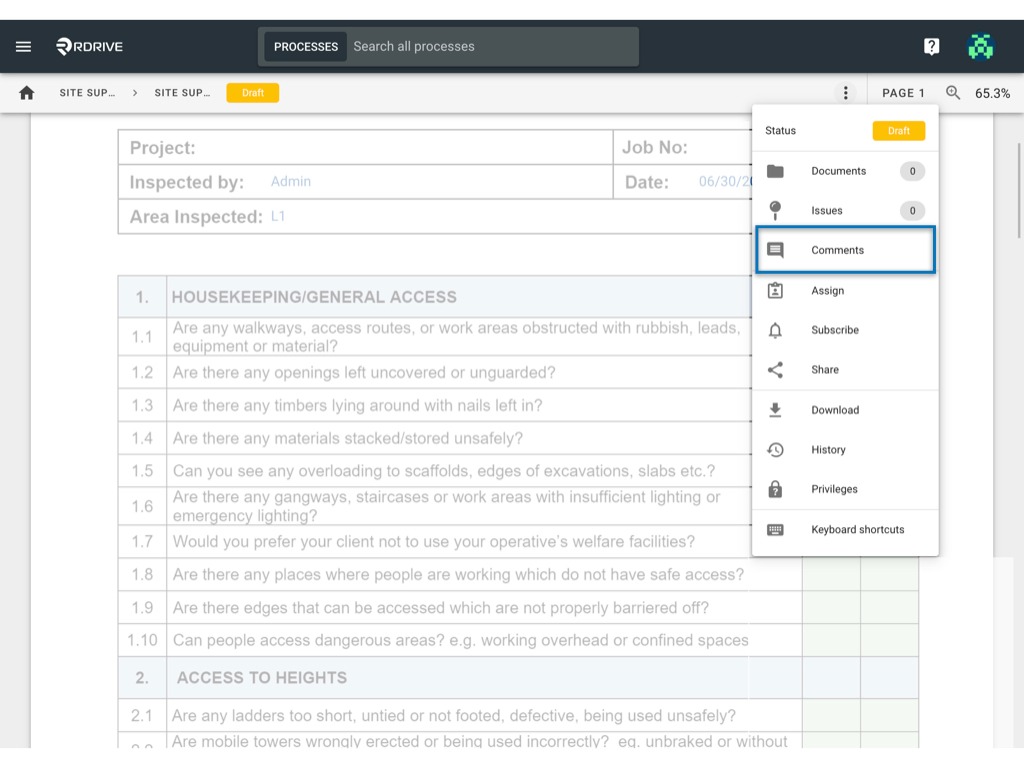Click the zoom magnifier icon

click(x=953, y=93)
